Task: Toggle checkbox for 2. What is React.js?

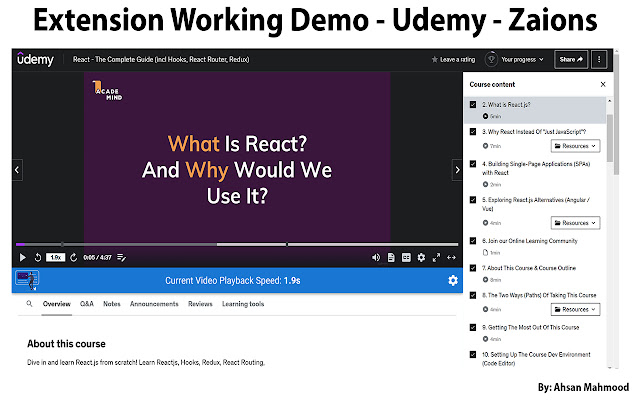Action: (x=473, y=104)
